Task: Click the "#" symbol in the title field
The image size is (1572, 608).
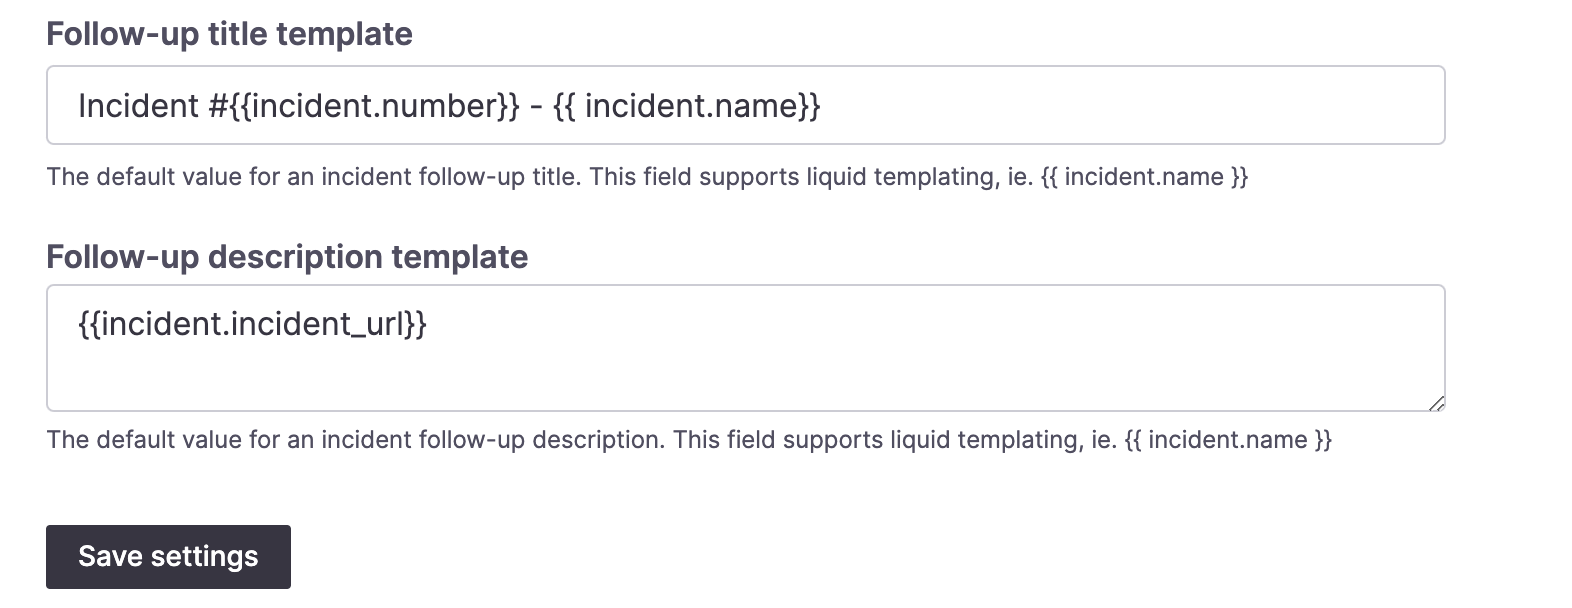Action: point(218,105)
